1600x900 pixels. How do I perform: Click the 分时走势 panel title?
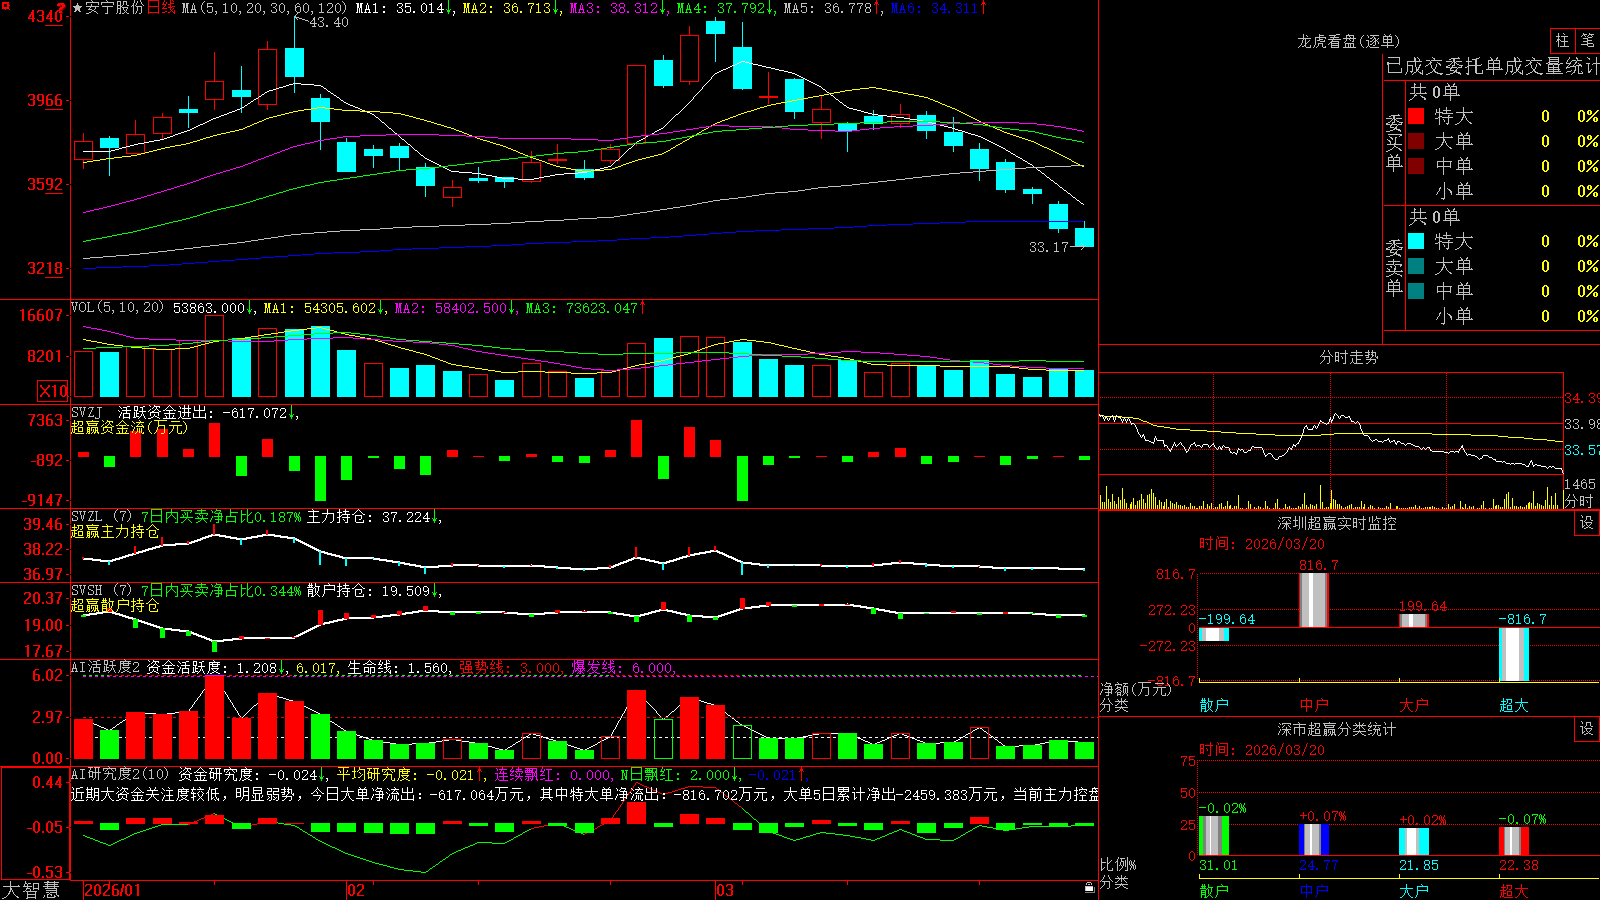1348,357
